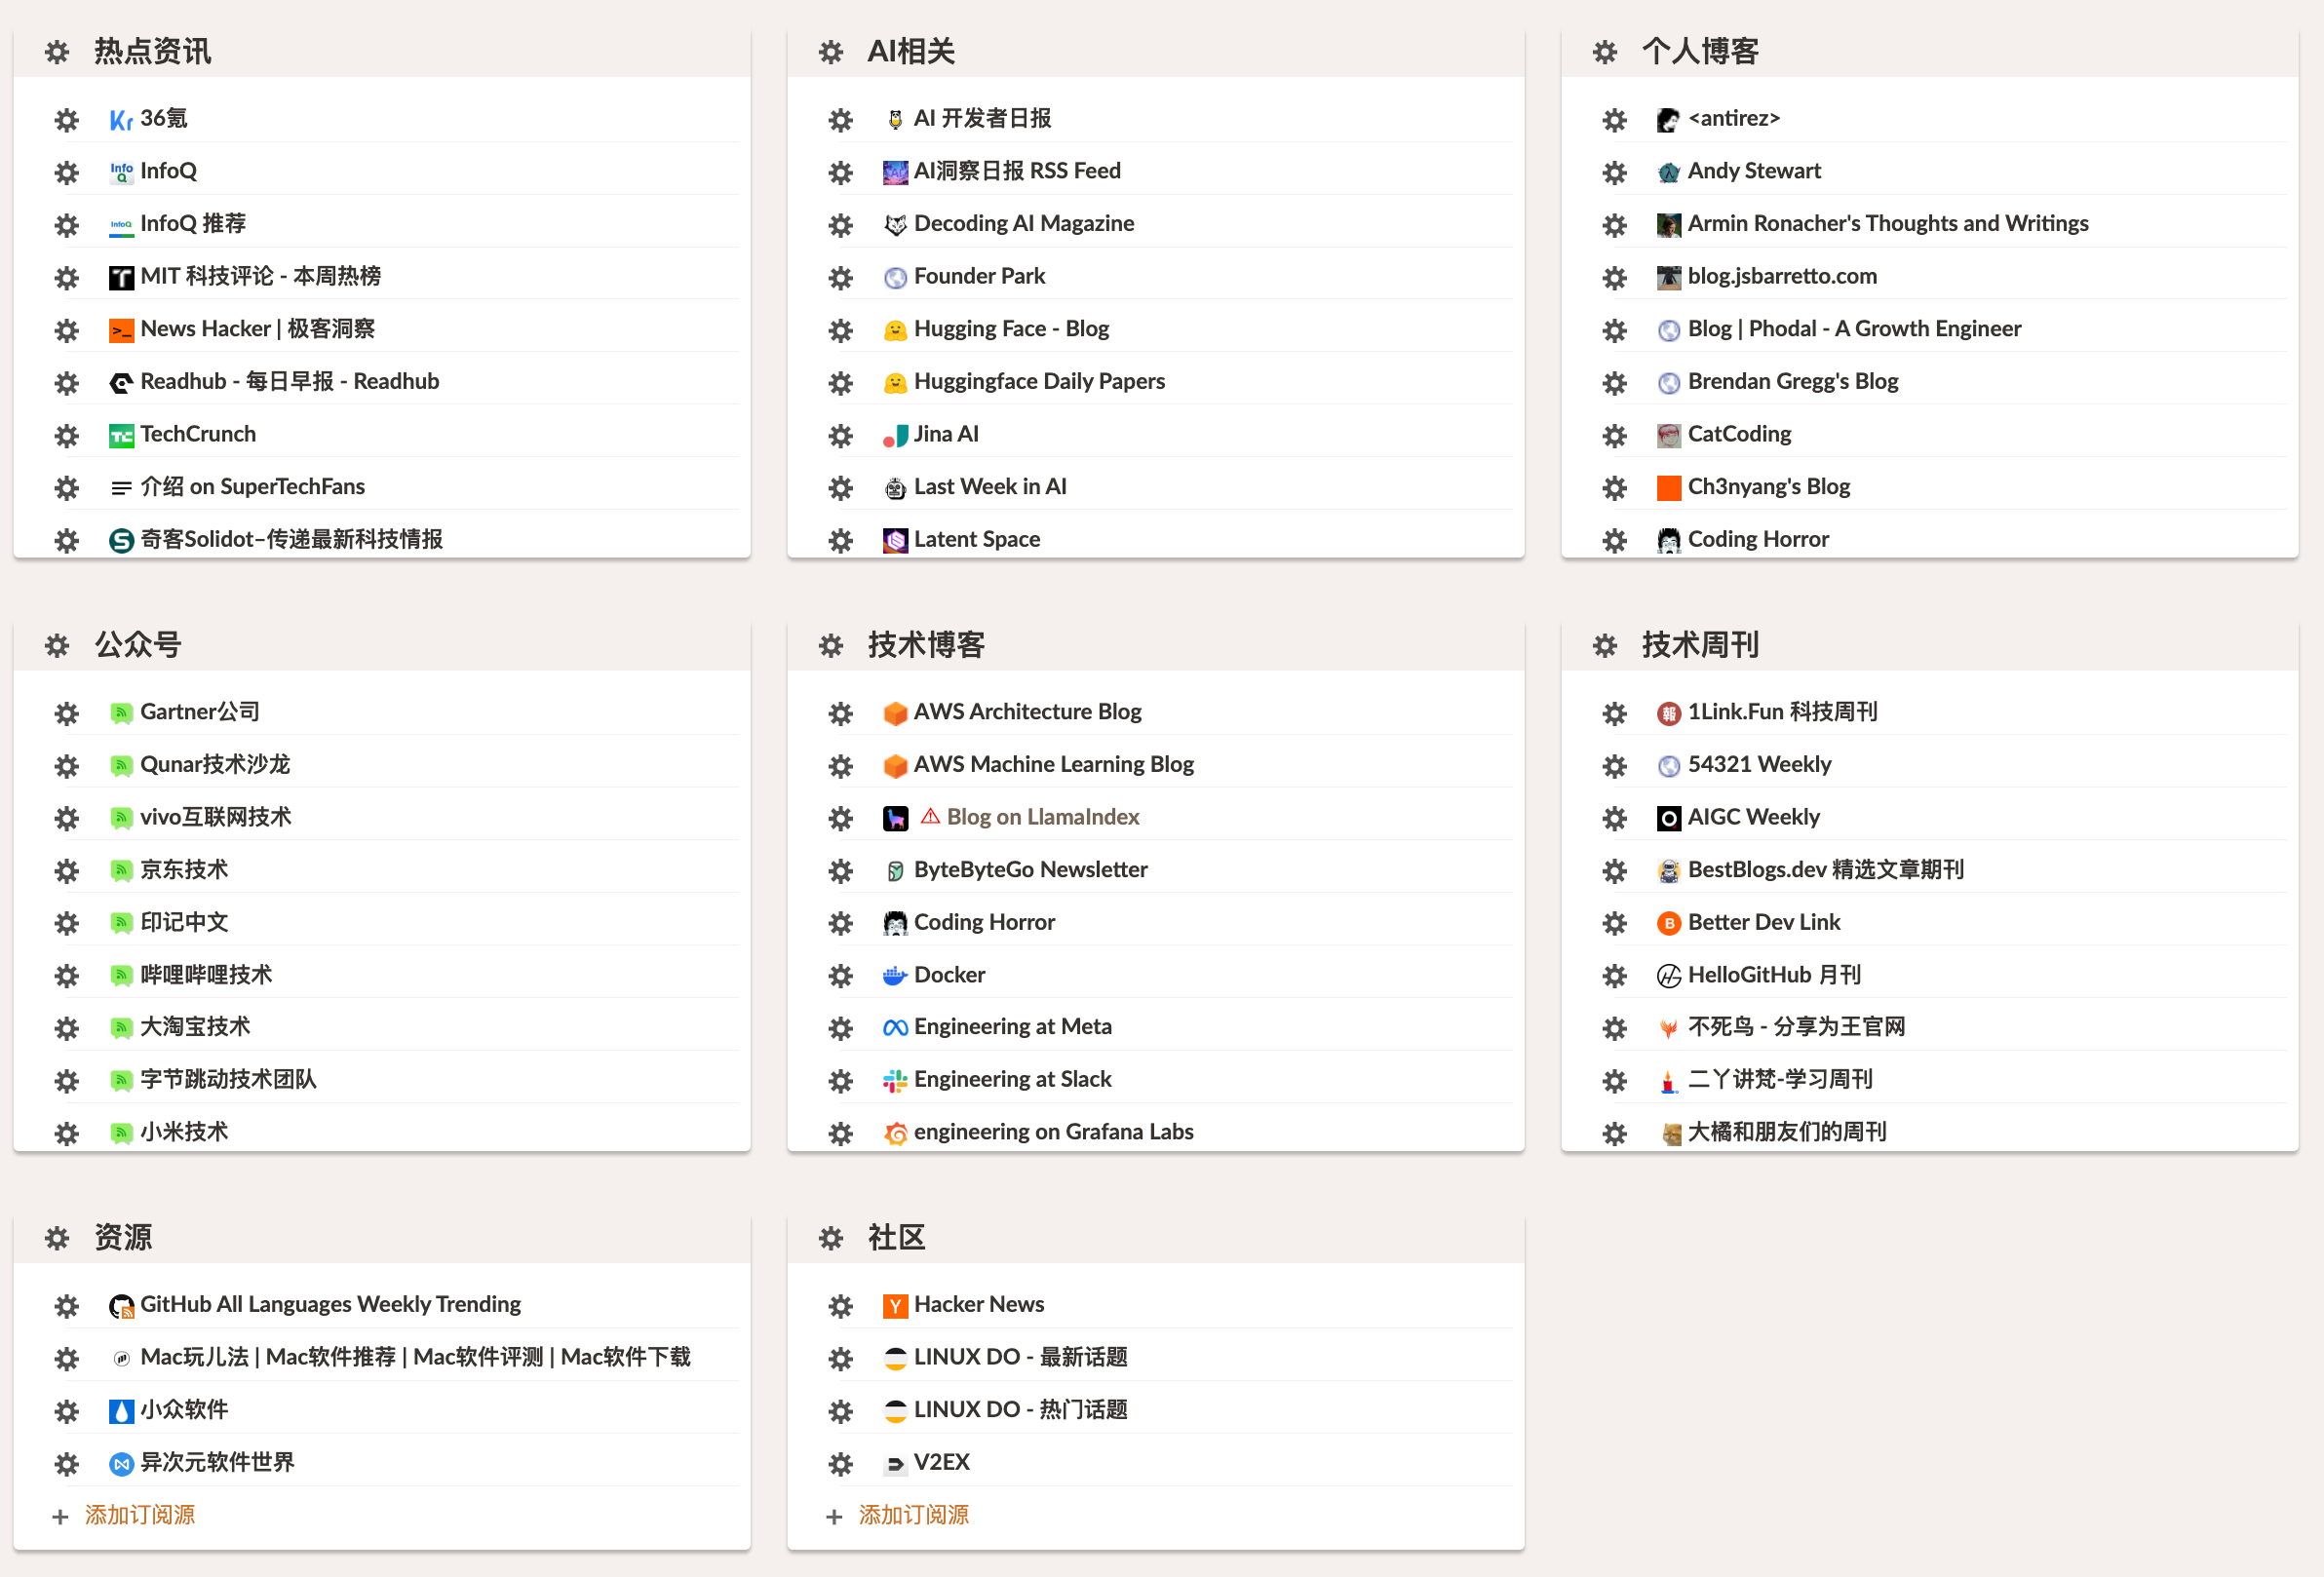Open the V2EX community feed
The height and width of the screenshot is (1577, 2324).
point(941,1462)
